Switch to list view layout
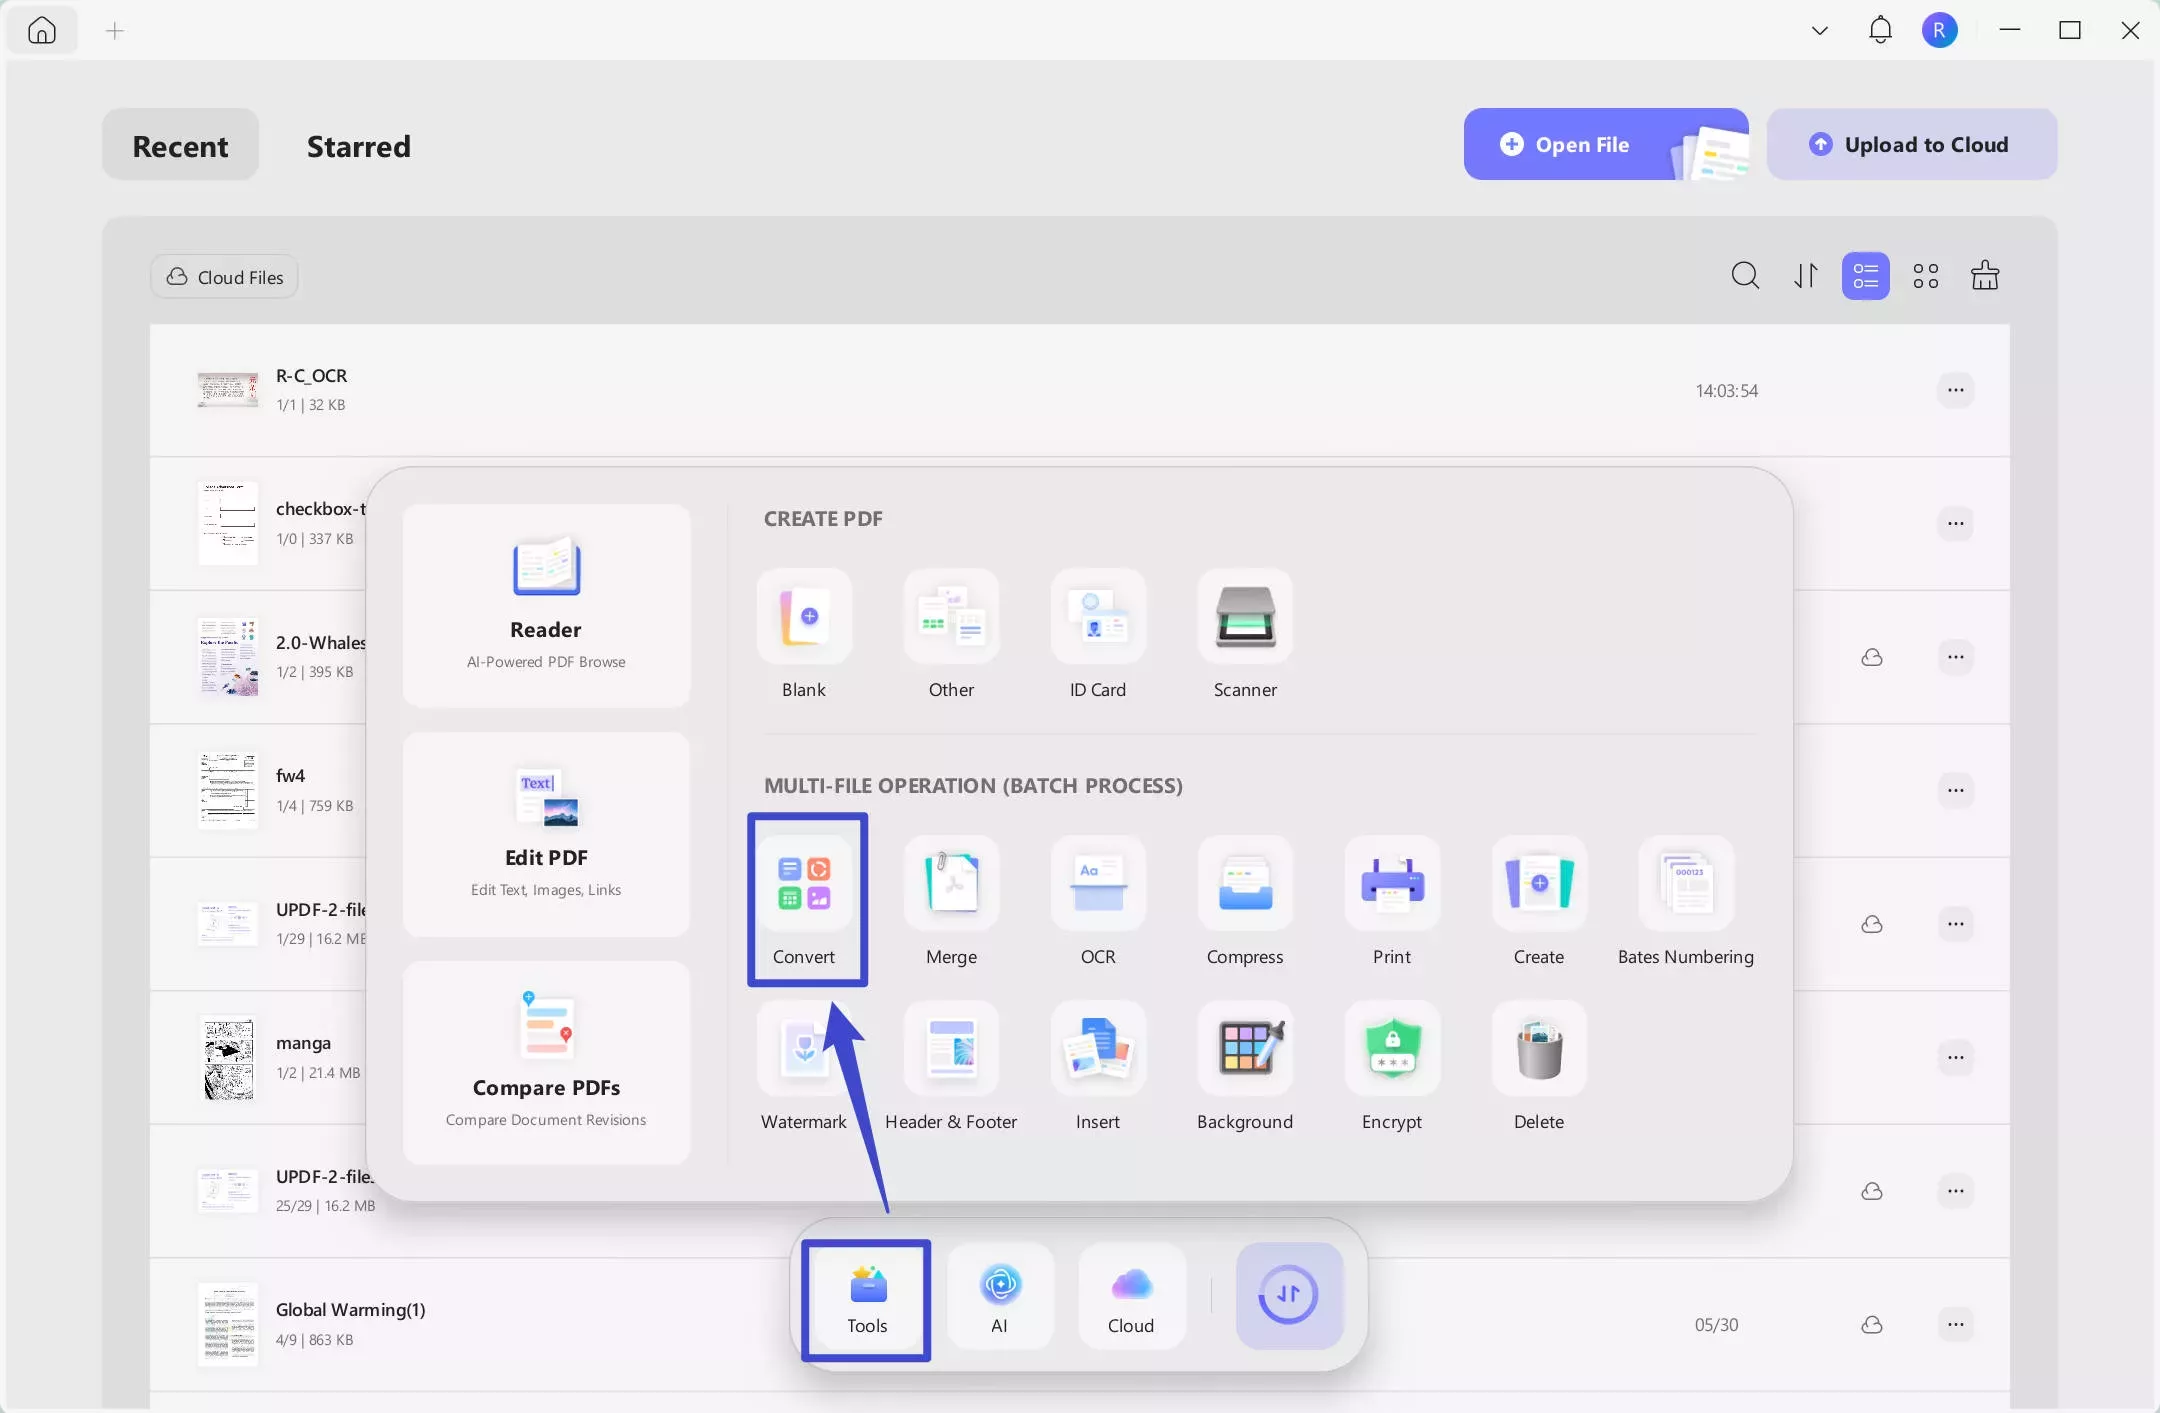 (x=1866, y=276)
